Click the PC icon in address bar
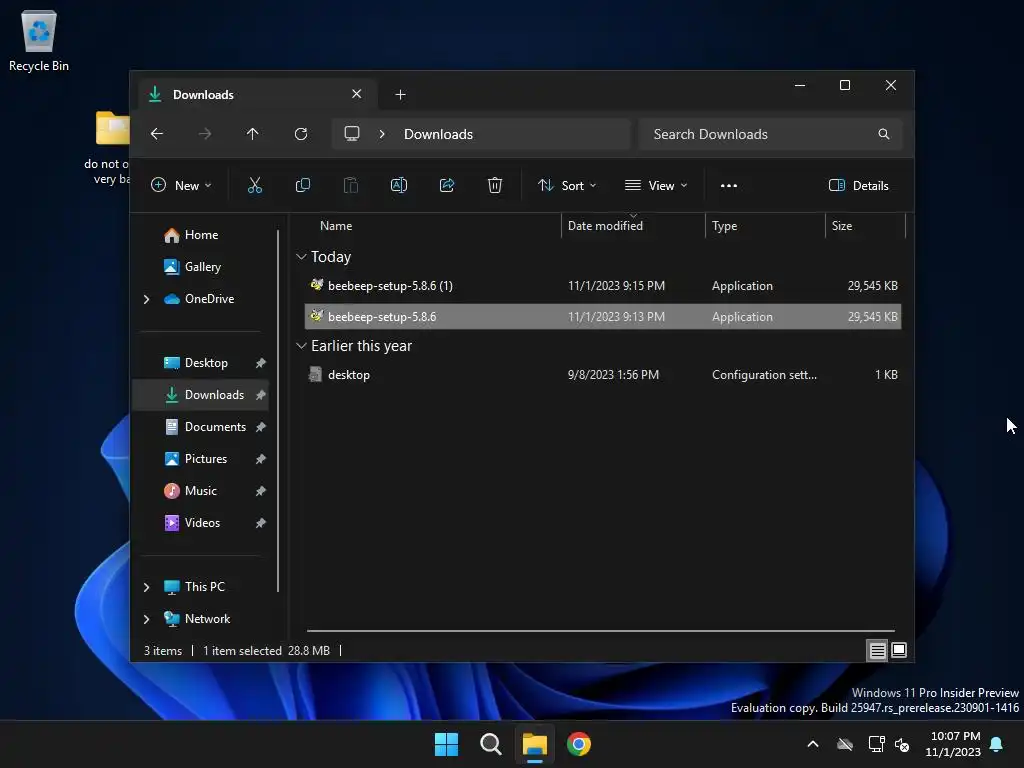The width and height of the screenshot is (1024, 768). (x=352, y=134)
